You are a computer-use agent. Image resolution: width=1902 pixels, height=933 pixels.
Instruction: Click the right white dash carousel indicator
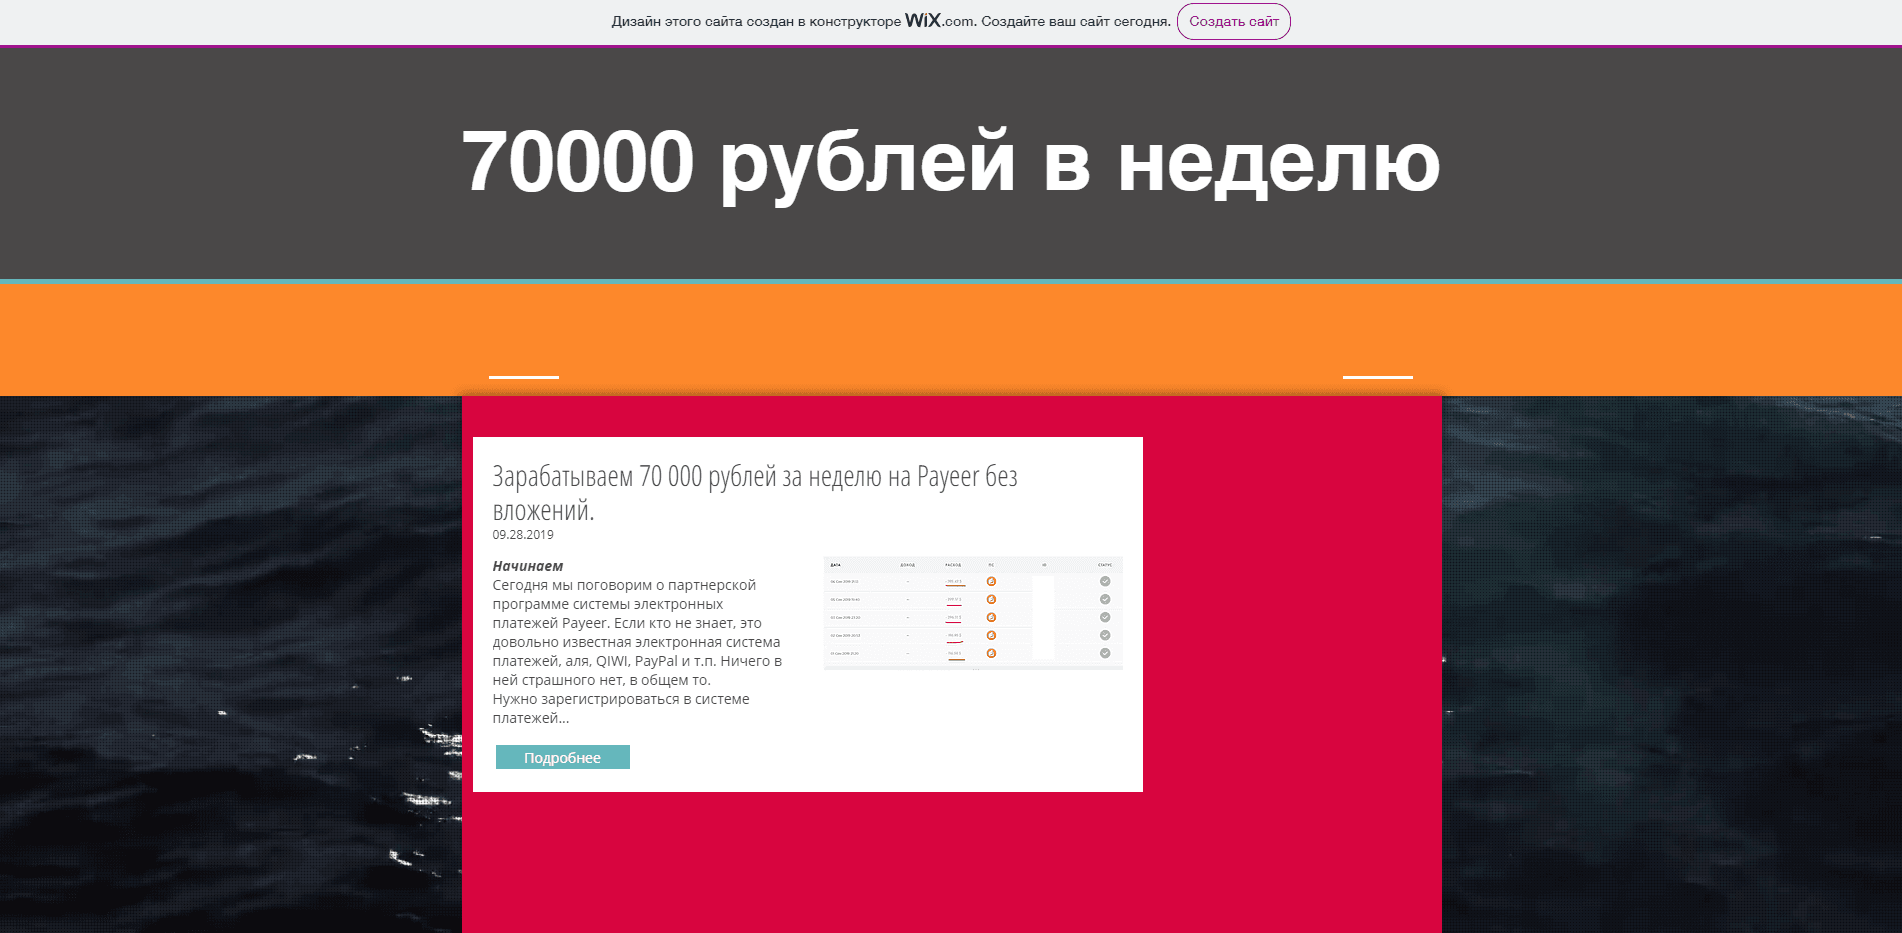coord(1377,377)
